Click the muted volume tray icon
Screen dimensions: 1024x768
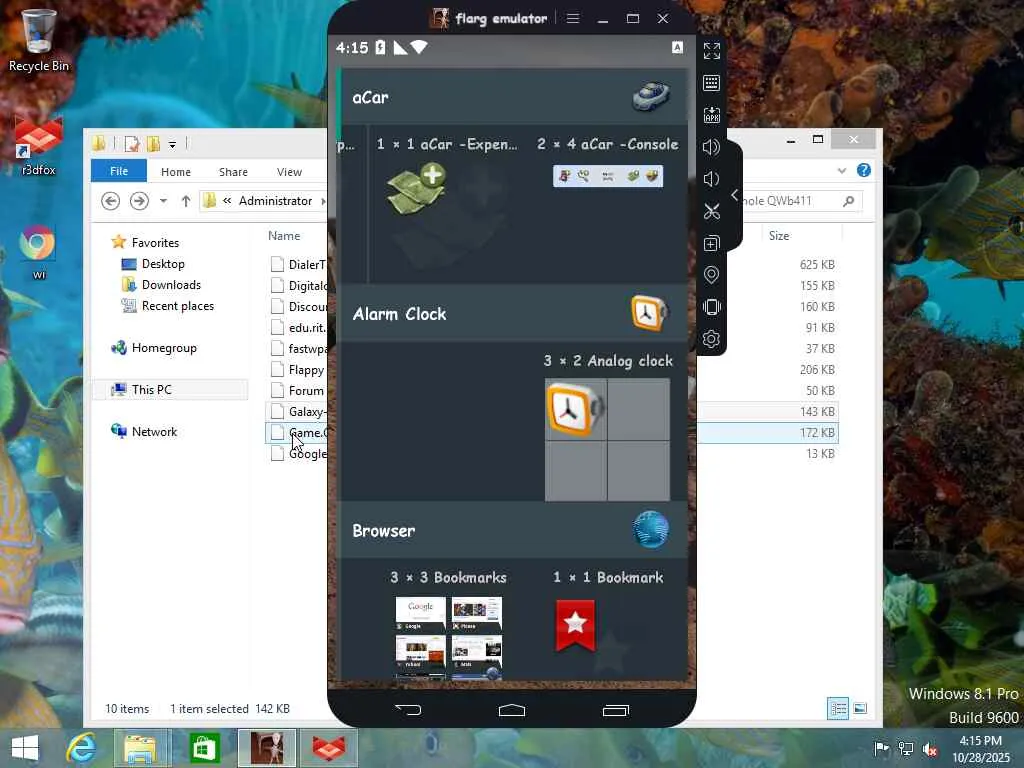(929, 749)
